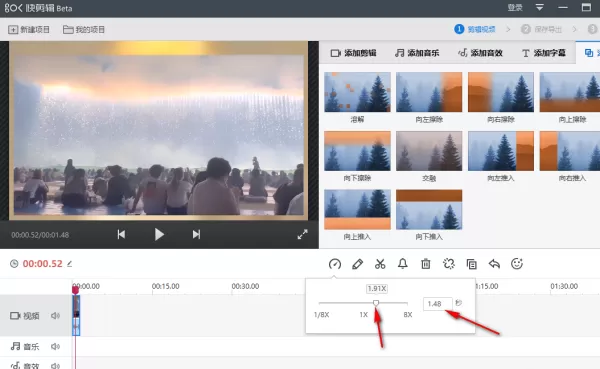
Task: Click the partly visible transitions tab icon
Action: [589, 53]
